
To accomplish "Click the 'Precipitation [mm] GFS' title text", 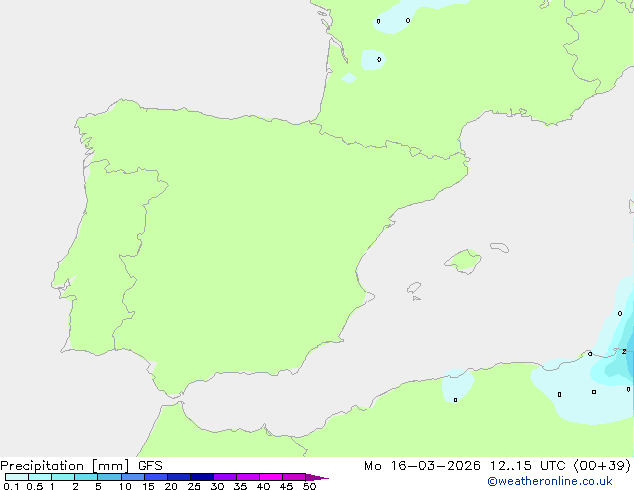I will tap(81, 466).
